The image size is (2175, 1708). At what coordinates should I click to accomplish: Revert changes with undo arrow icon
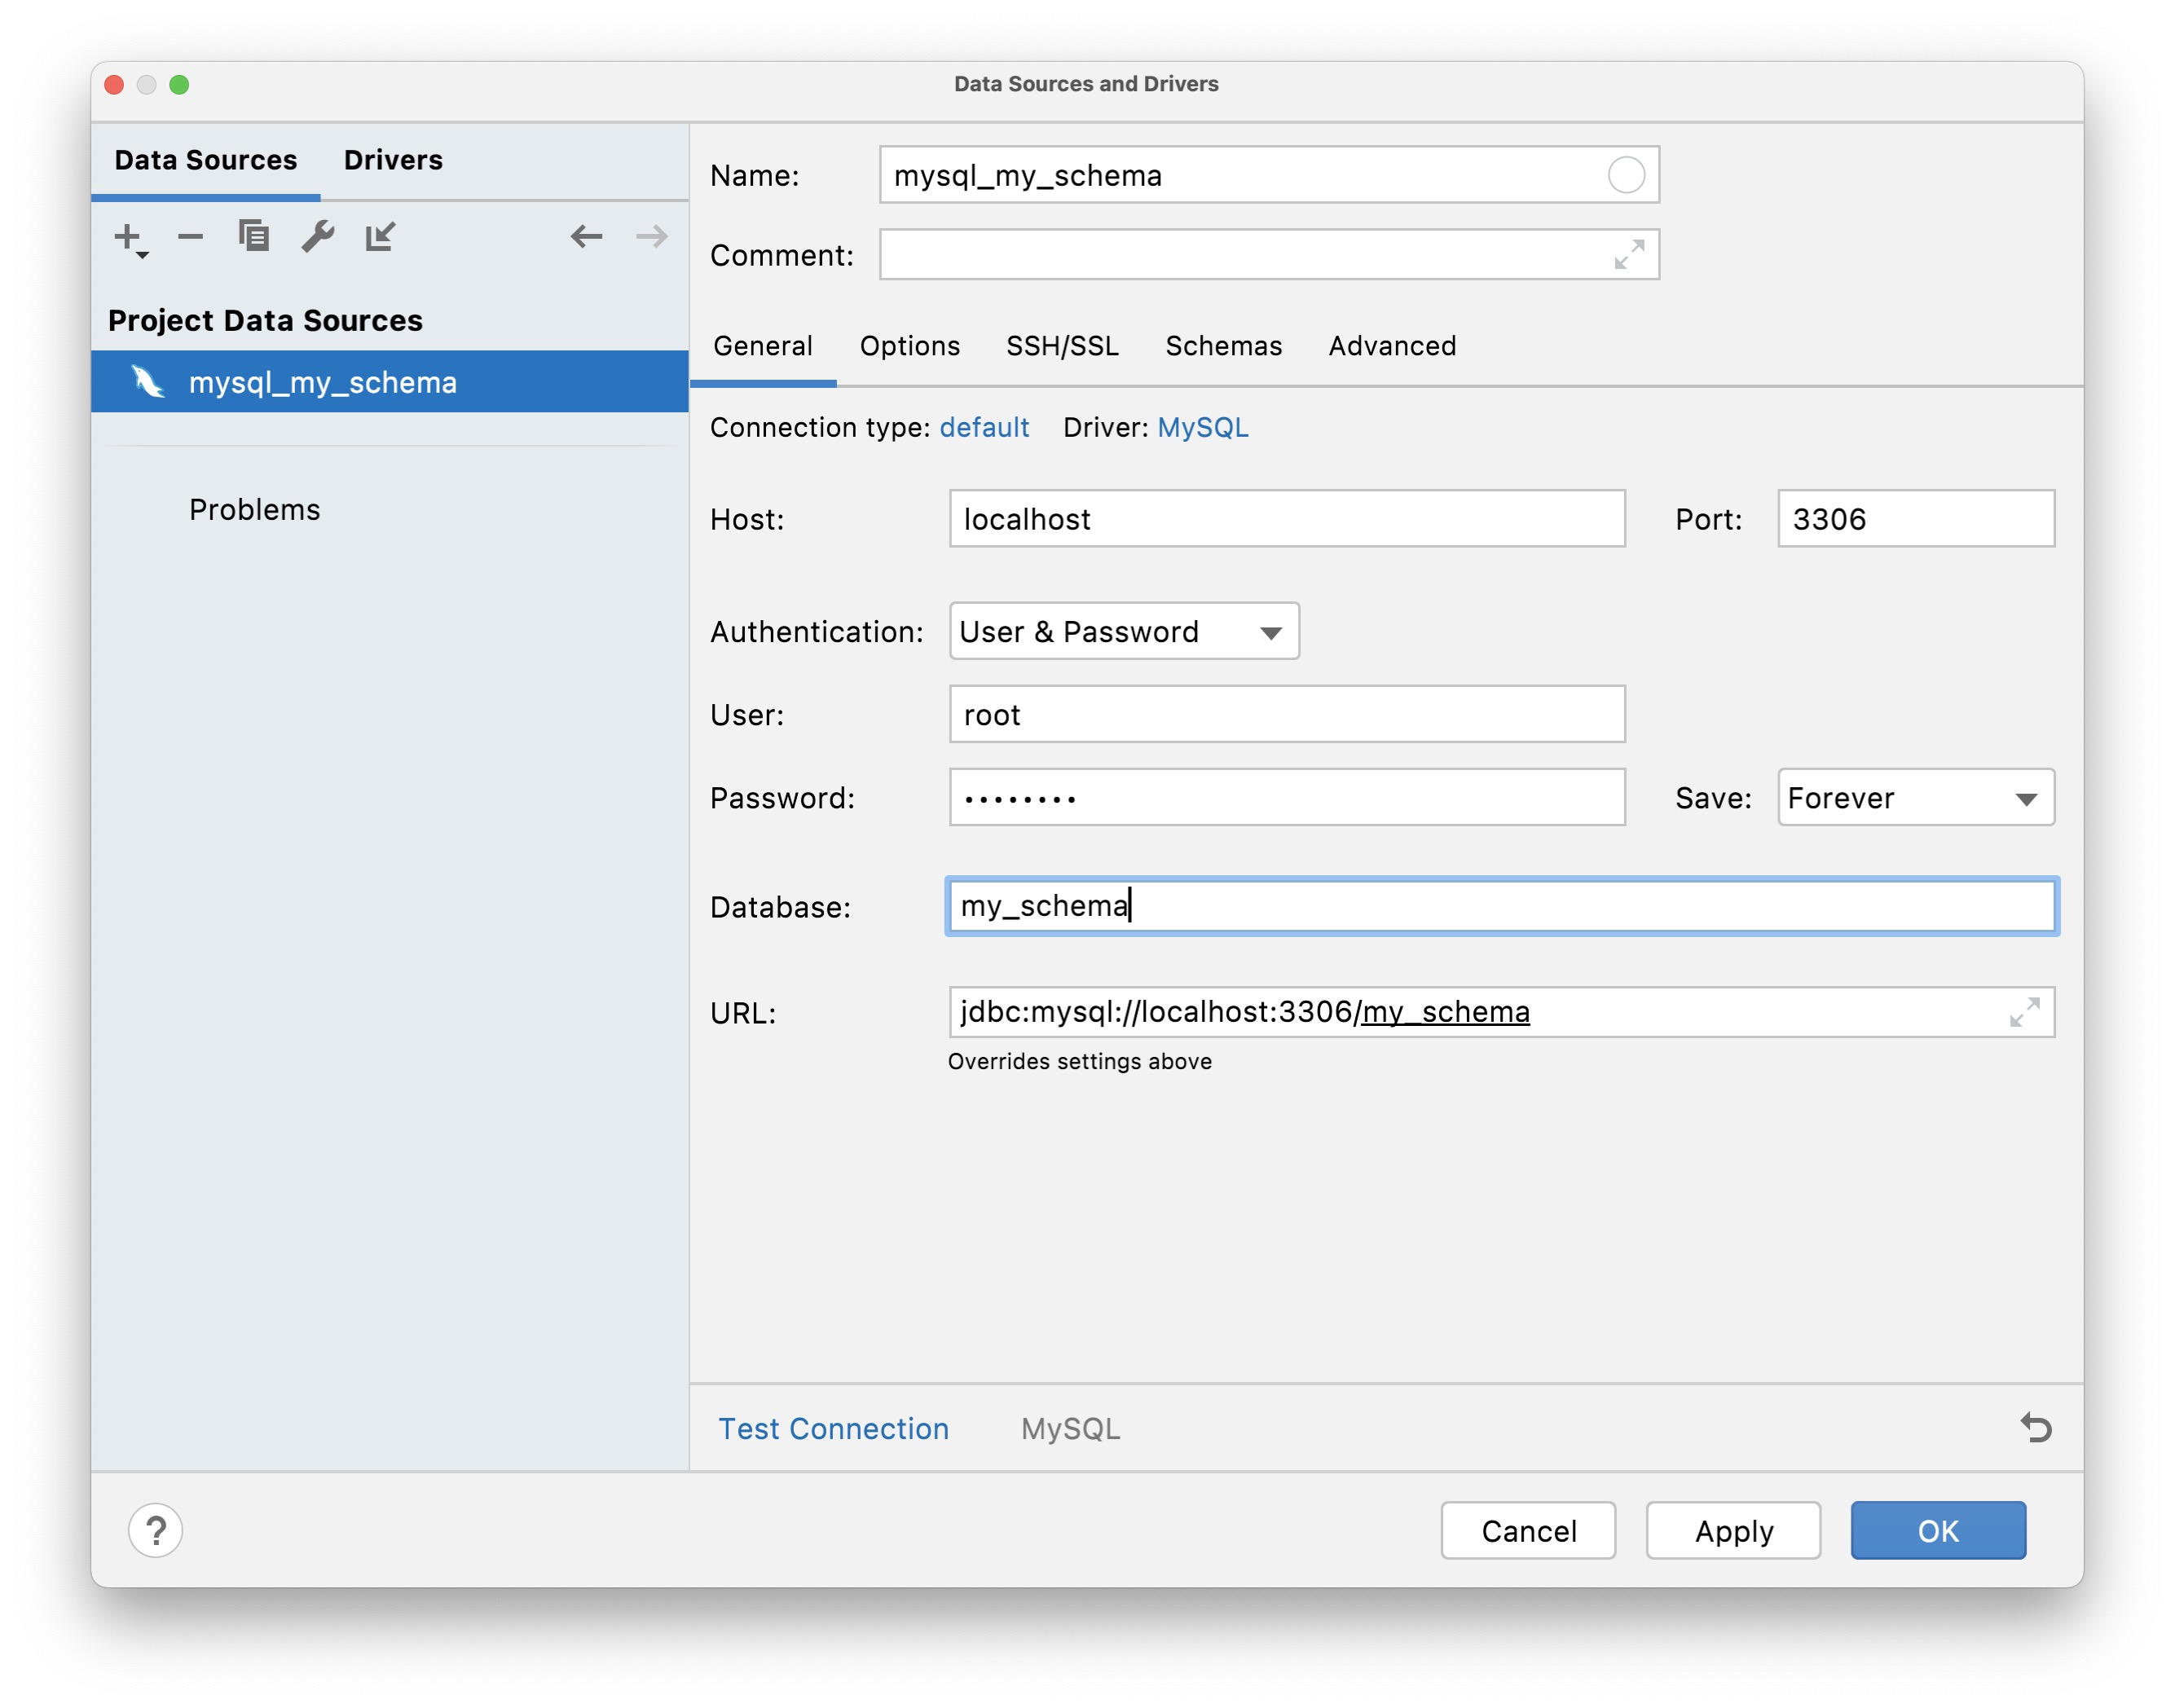point(2036,1427)
